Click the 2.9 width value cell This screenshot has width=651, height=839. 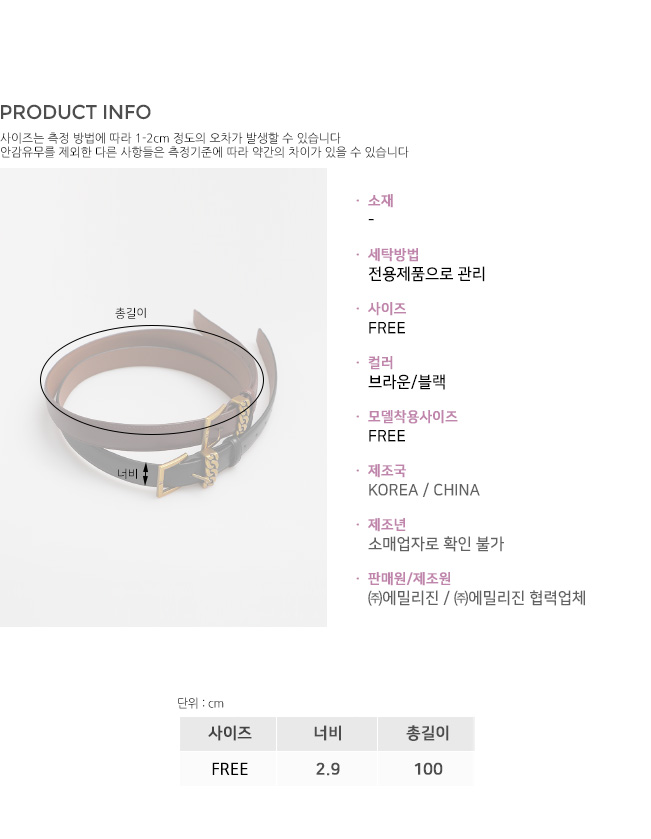(327, 769)
